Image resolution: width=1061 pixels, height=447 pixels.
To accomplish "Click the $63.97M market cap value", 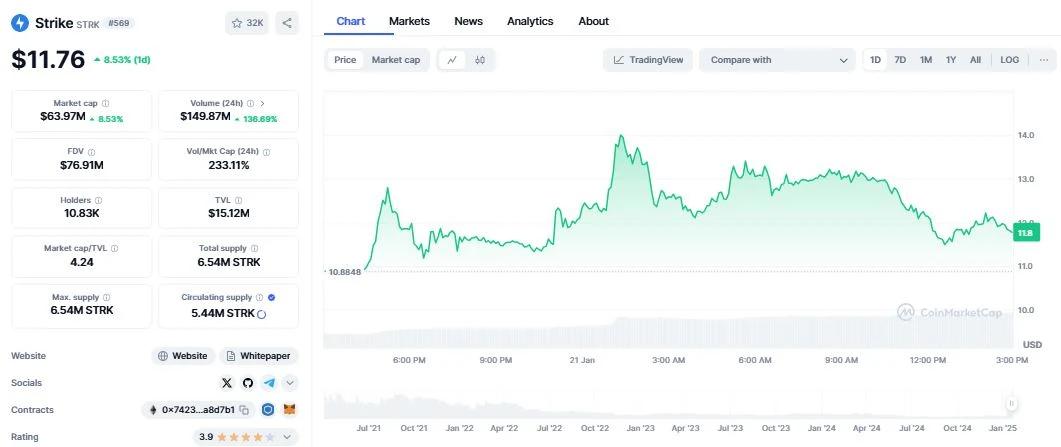I will coord(63,117).
